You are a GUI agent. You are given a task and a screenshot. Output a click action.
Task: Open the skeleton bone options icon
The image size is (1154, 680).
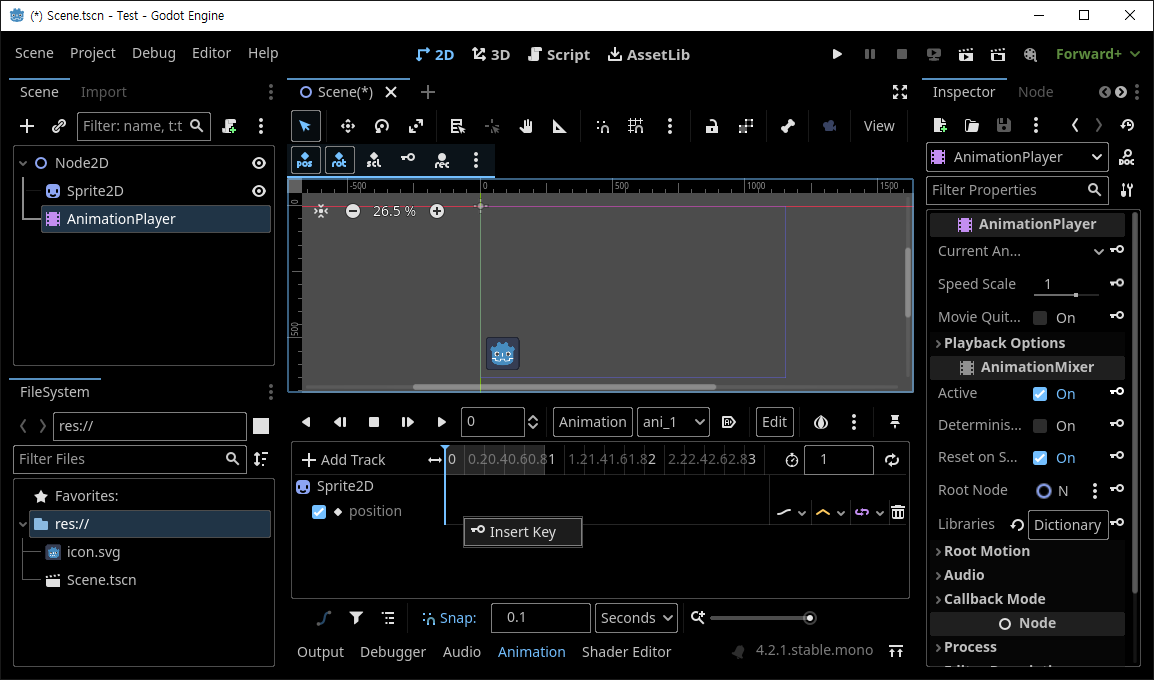[x=787, y=127]
